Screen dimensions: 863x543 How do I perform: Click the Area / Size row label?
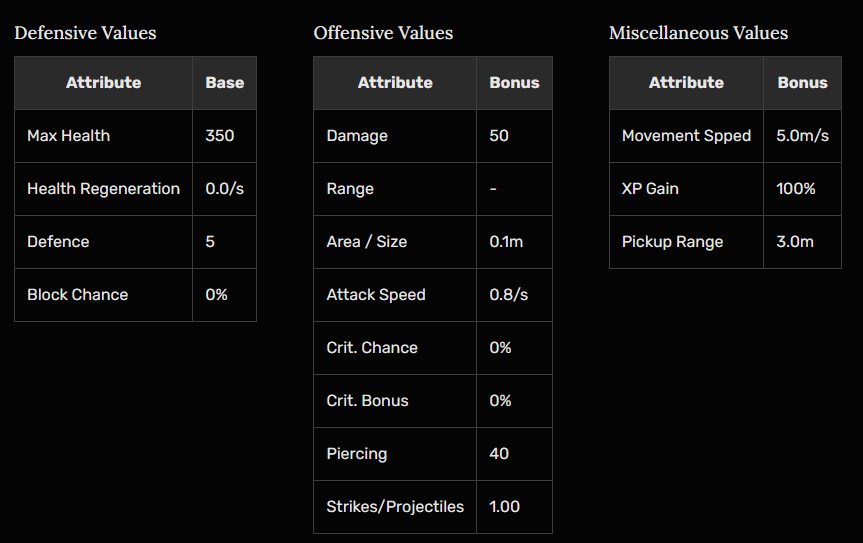[x=366, y=242]
